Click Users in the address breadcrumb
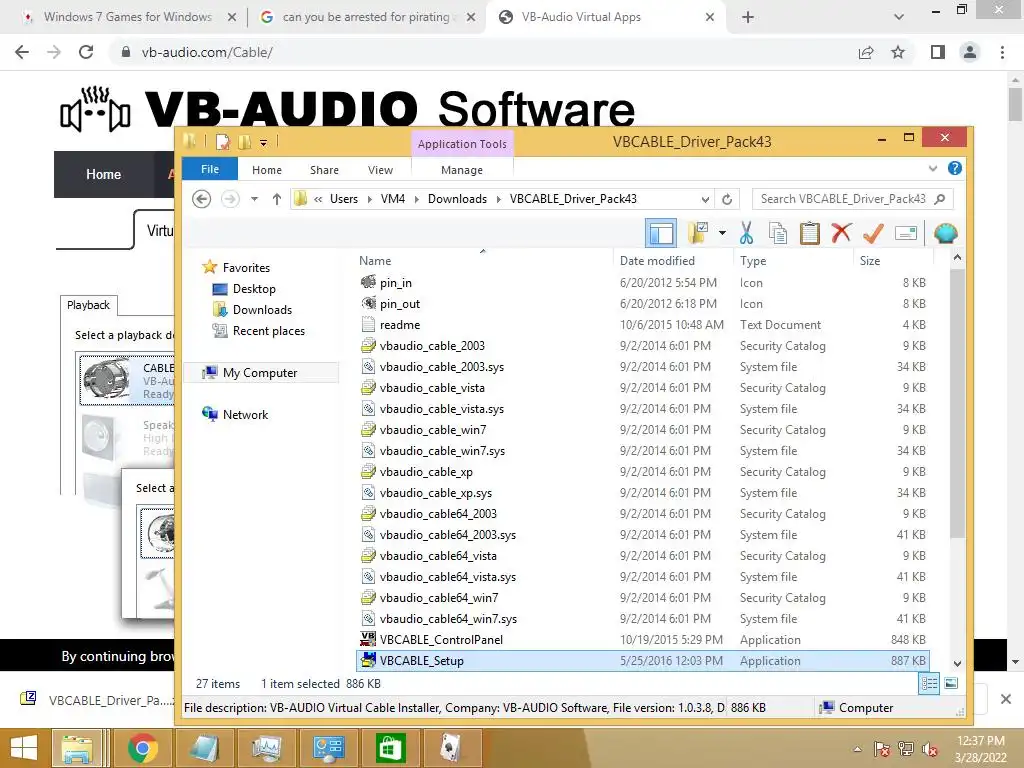This screenshot has width=1024, height=768. tap(344, 199)
